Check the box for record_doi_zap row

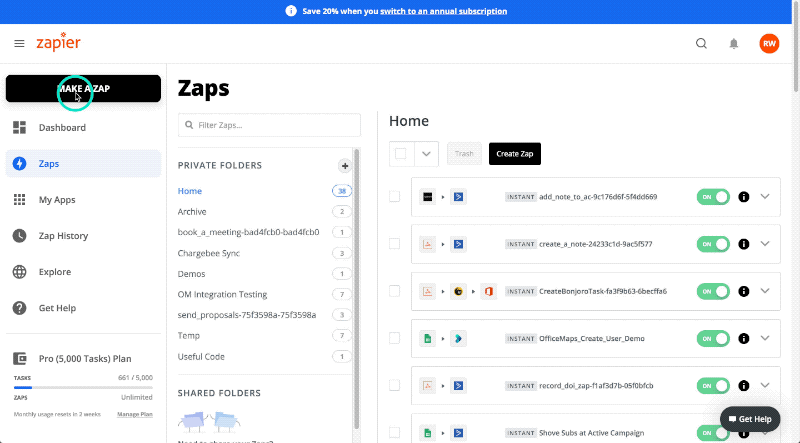[x=394, y=385]
